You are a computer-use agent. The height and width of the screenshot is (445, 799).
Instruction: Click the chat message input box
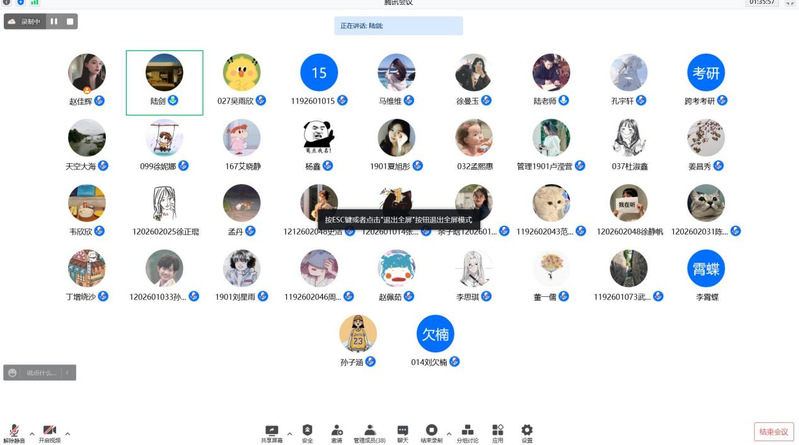click(40, 372)
